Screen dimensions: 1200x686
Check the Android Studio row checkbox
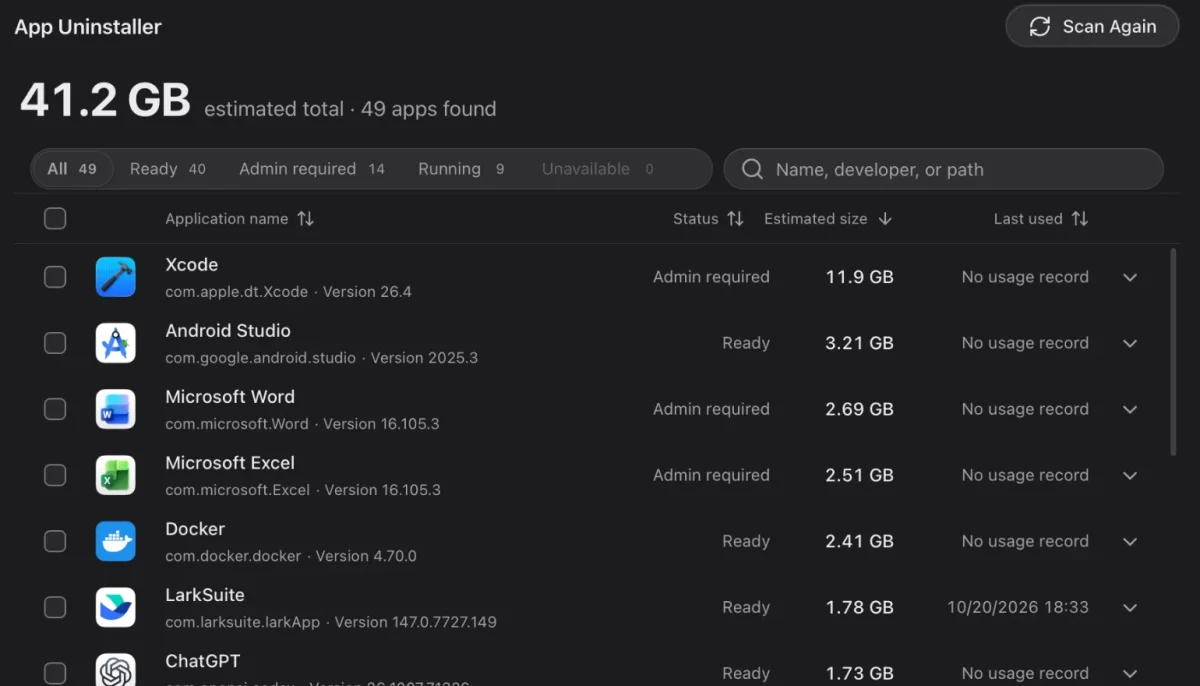tap(55, 343)
